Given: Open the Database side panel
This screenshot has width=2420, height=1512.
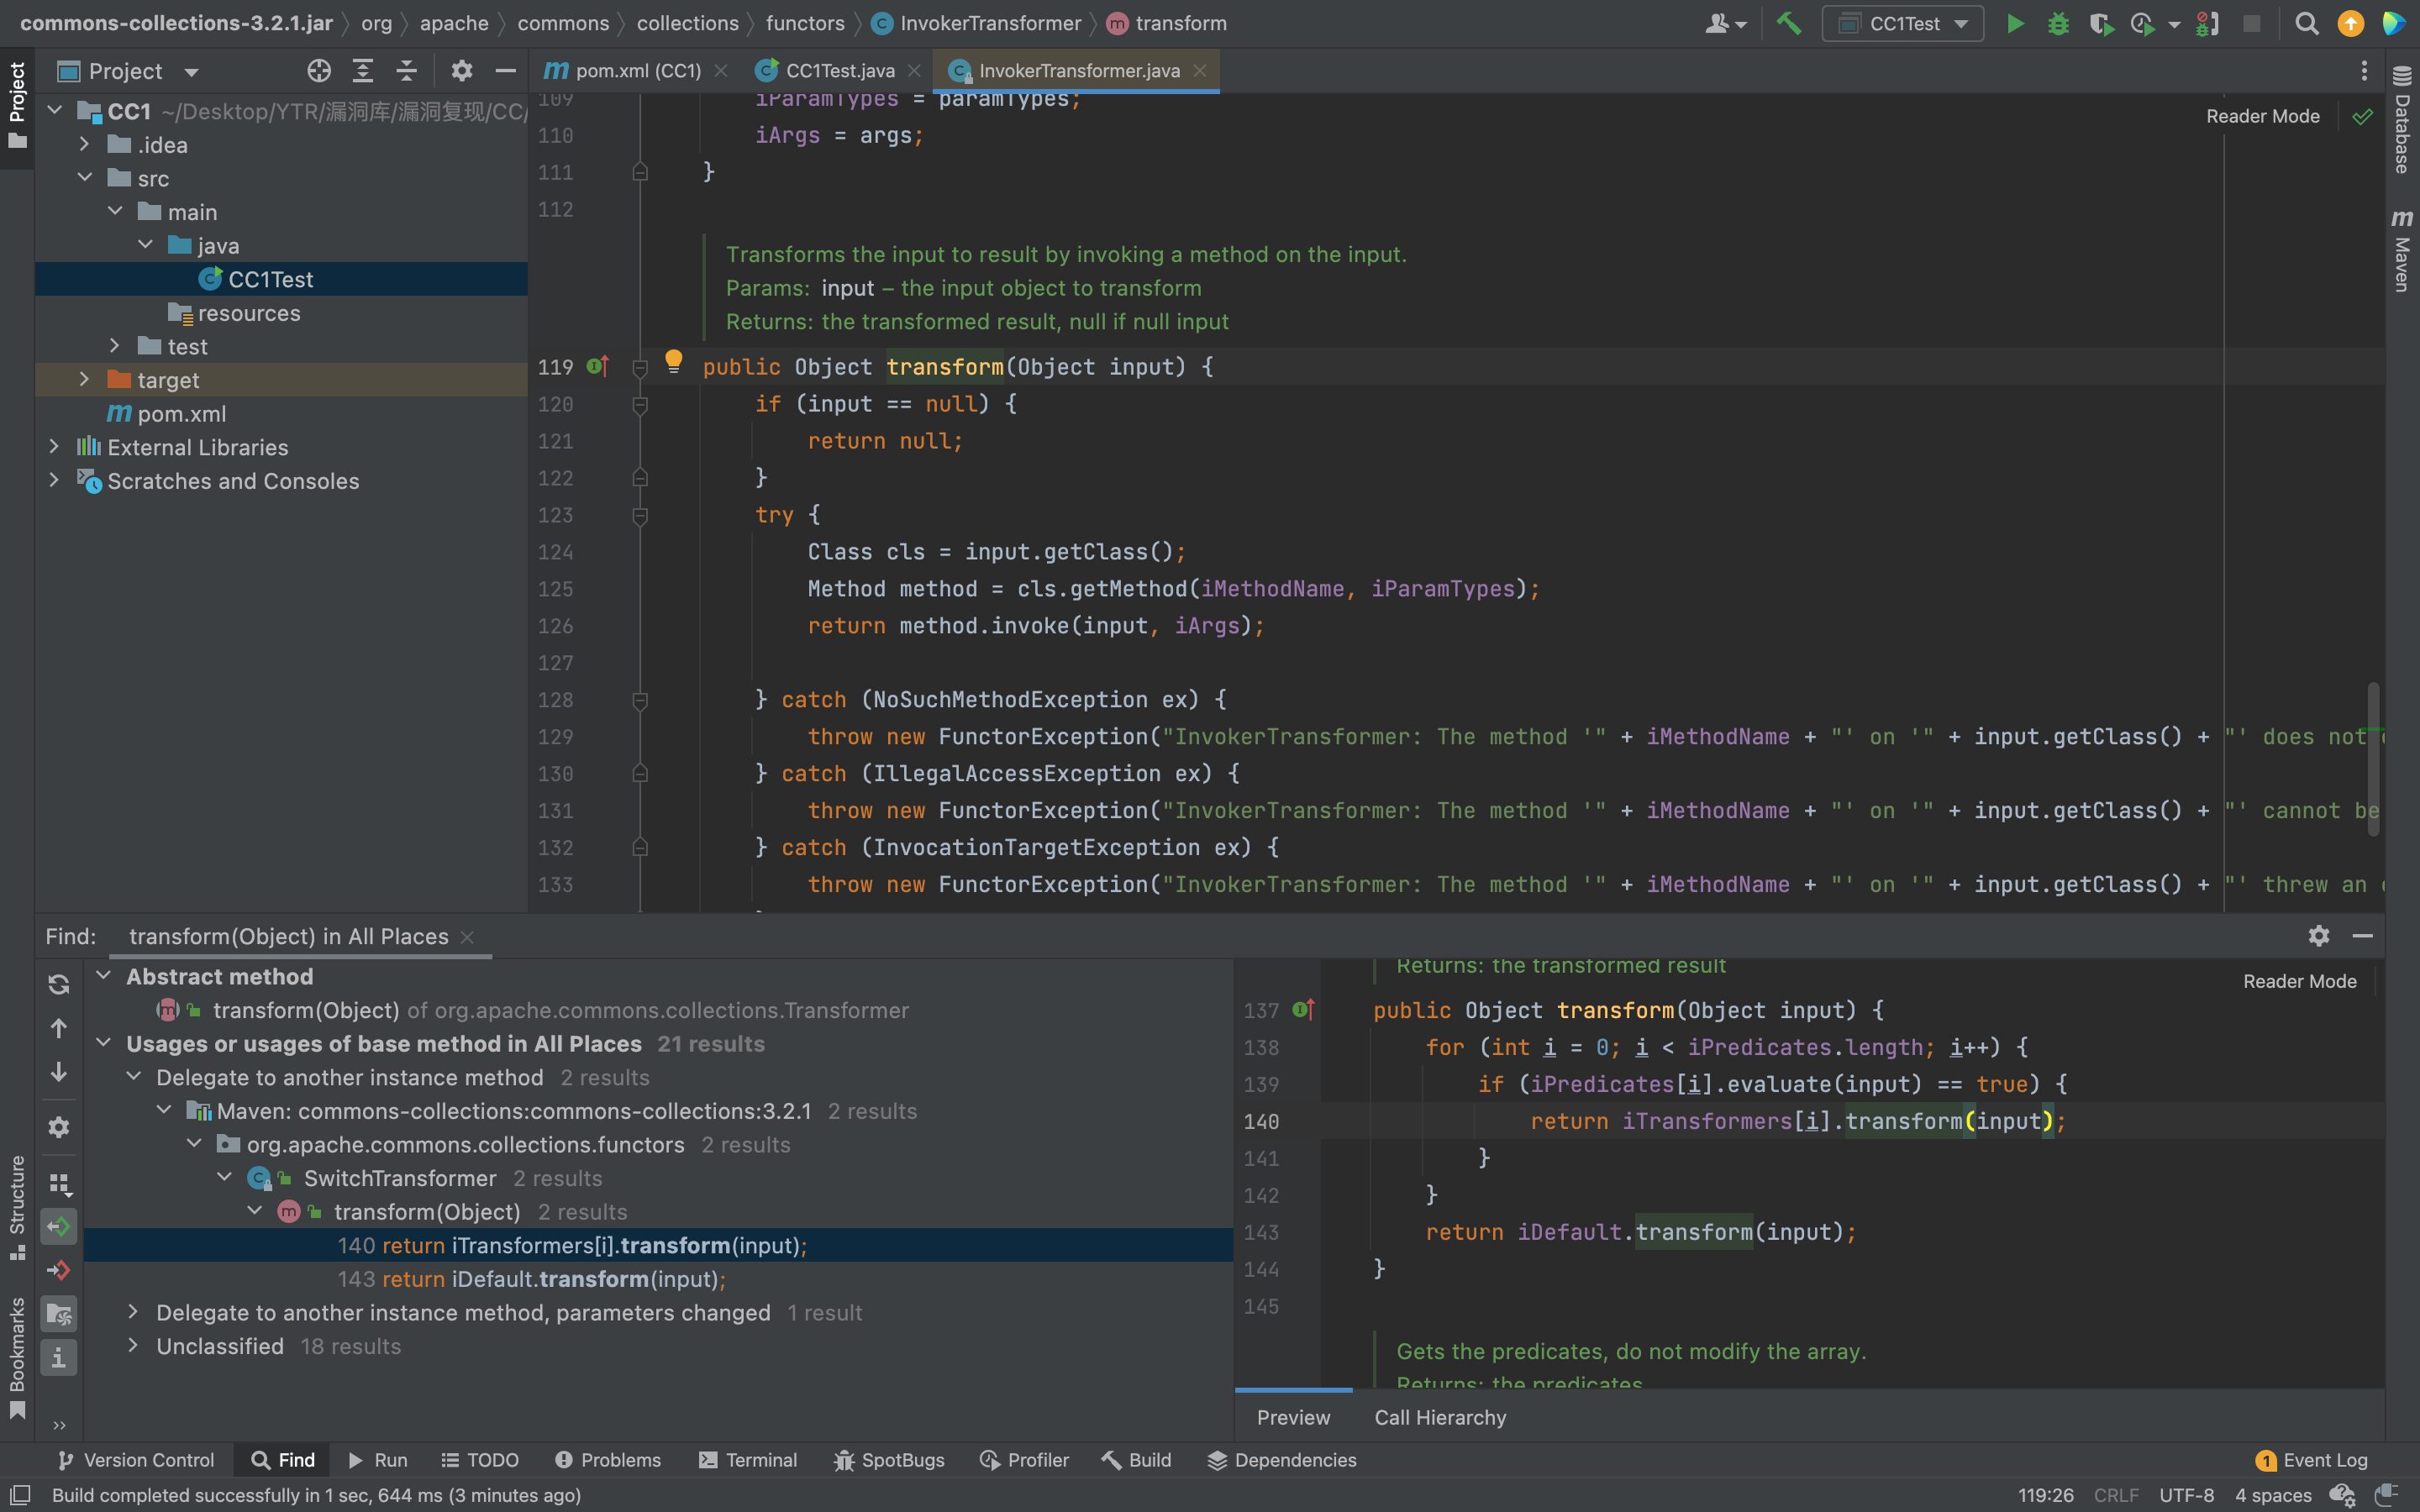Looking at the screenshot, I should tap(2401, 120).
